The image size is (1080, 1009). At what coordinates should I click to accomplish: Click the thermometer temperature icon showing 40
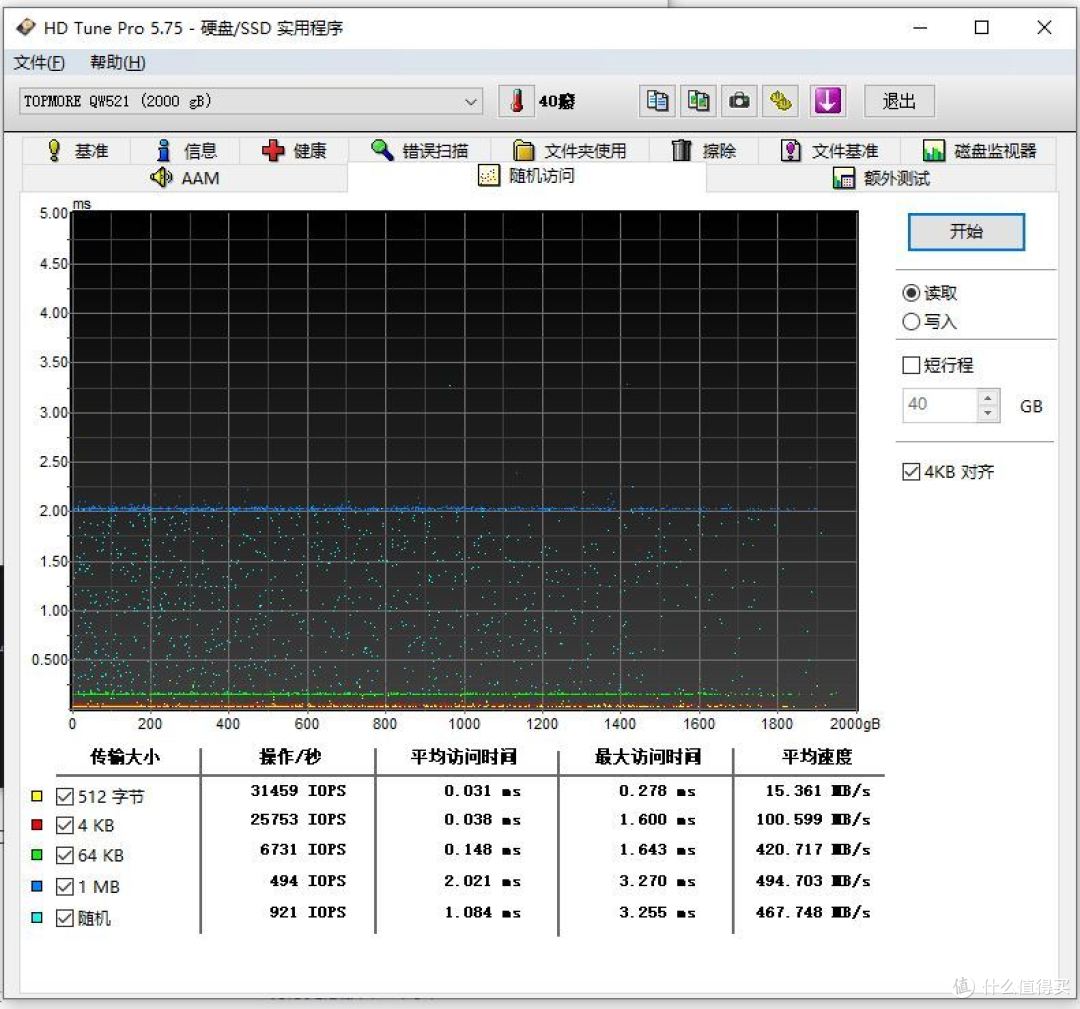click(515, 101)
